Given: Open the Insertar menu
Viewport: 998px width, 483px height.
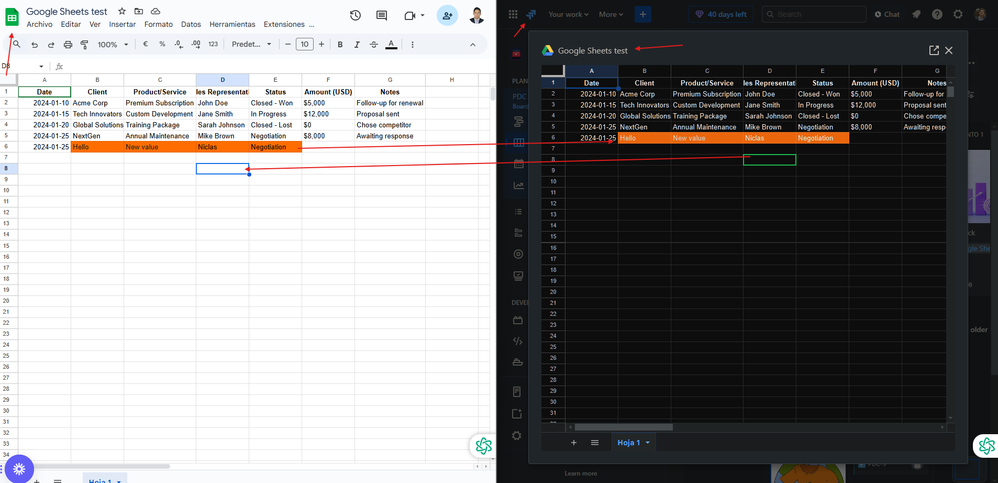Looking at the screenshot, I should [122, 24].
